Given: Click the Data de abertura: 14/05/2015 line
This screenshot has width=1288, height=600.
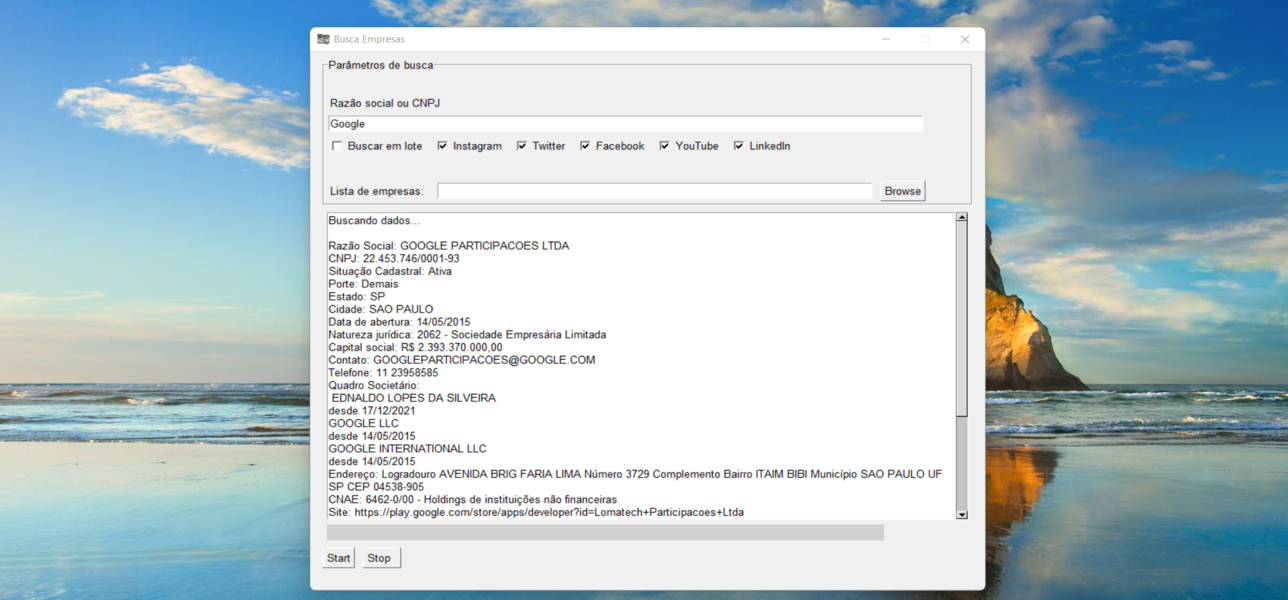Looking at the screenshot, I should click(x=399, y=322).
